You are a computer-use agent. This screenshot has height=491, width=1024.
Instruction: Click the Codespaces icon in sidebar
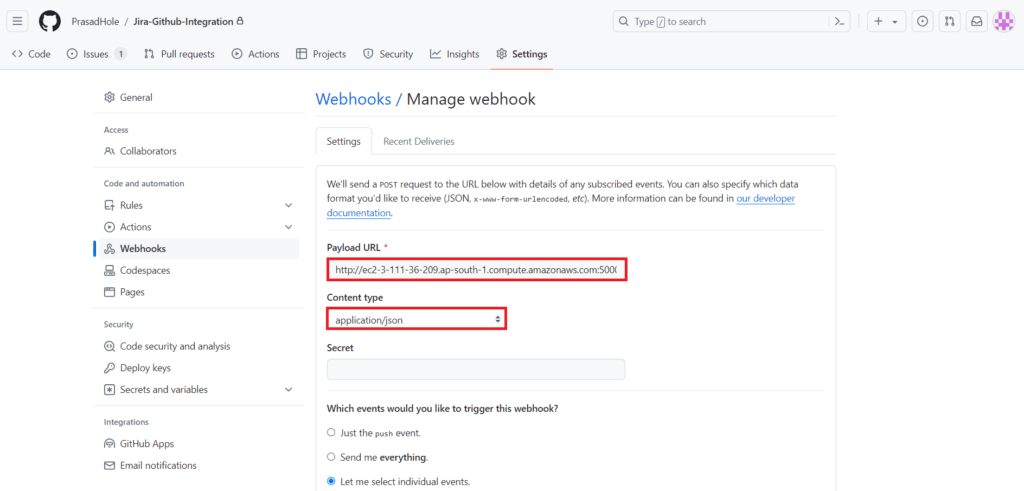point(109,270)
